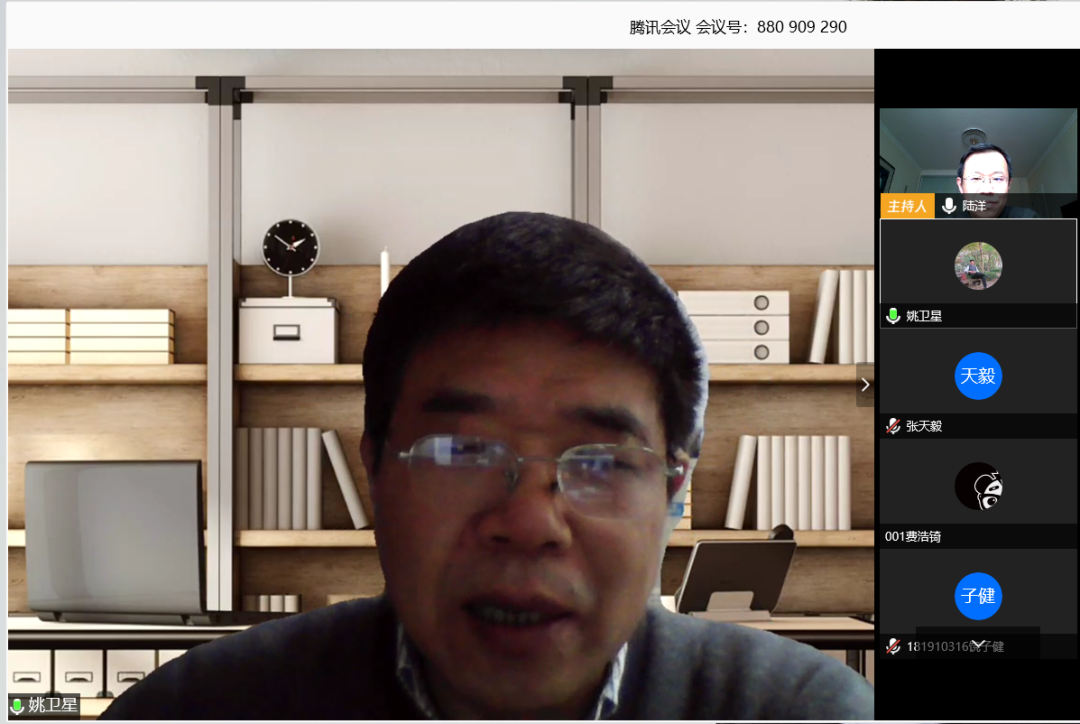Click the 陆洋 name label
The width and height of the screenshot is (1080, 724).
(974, 206)
